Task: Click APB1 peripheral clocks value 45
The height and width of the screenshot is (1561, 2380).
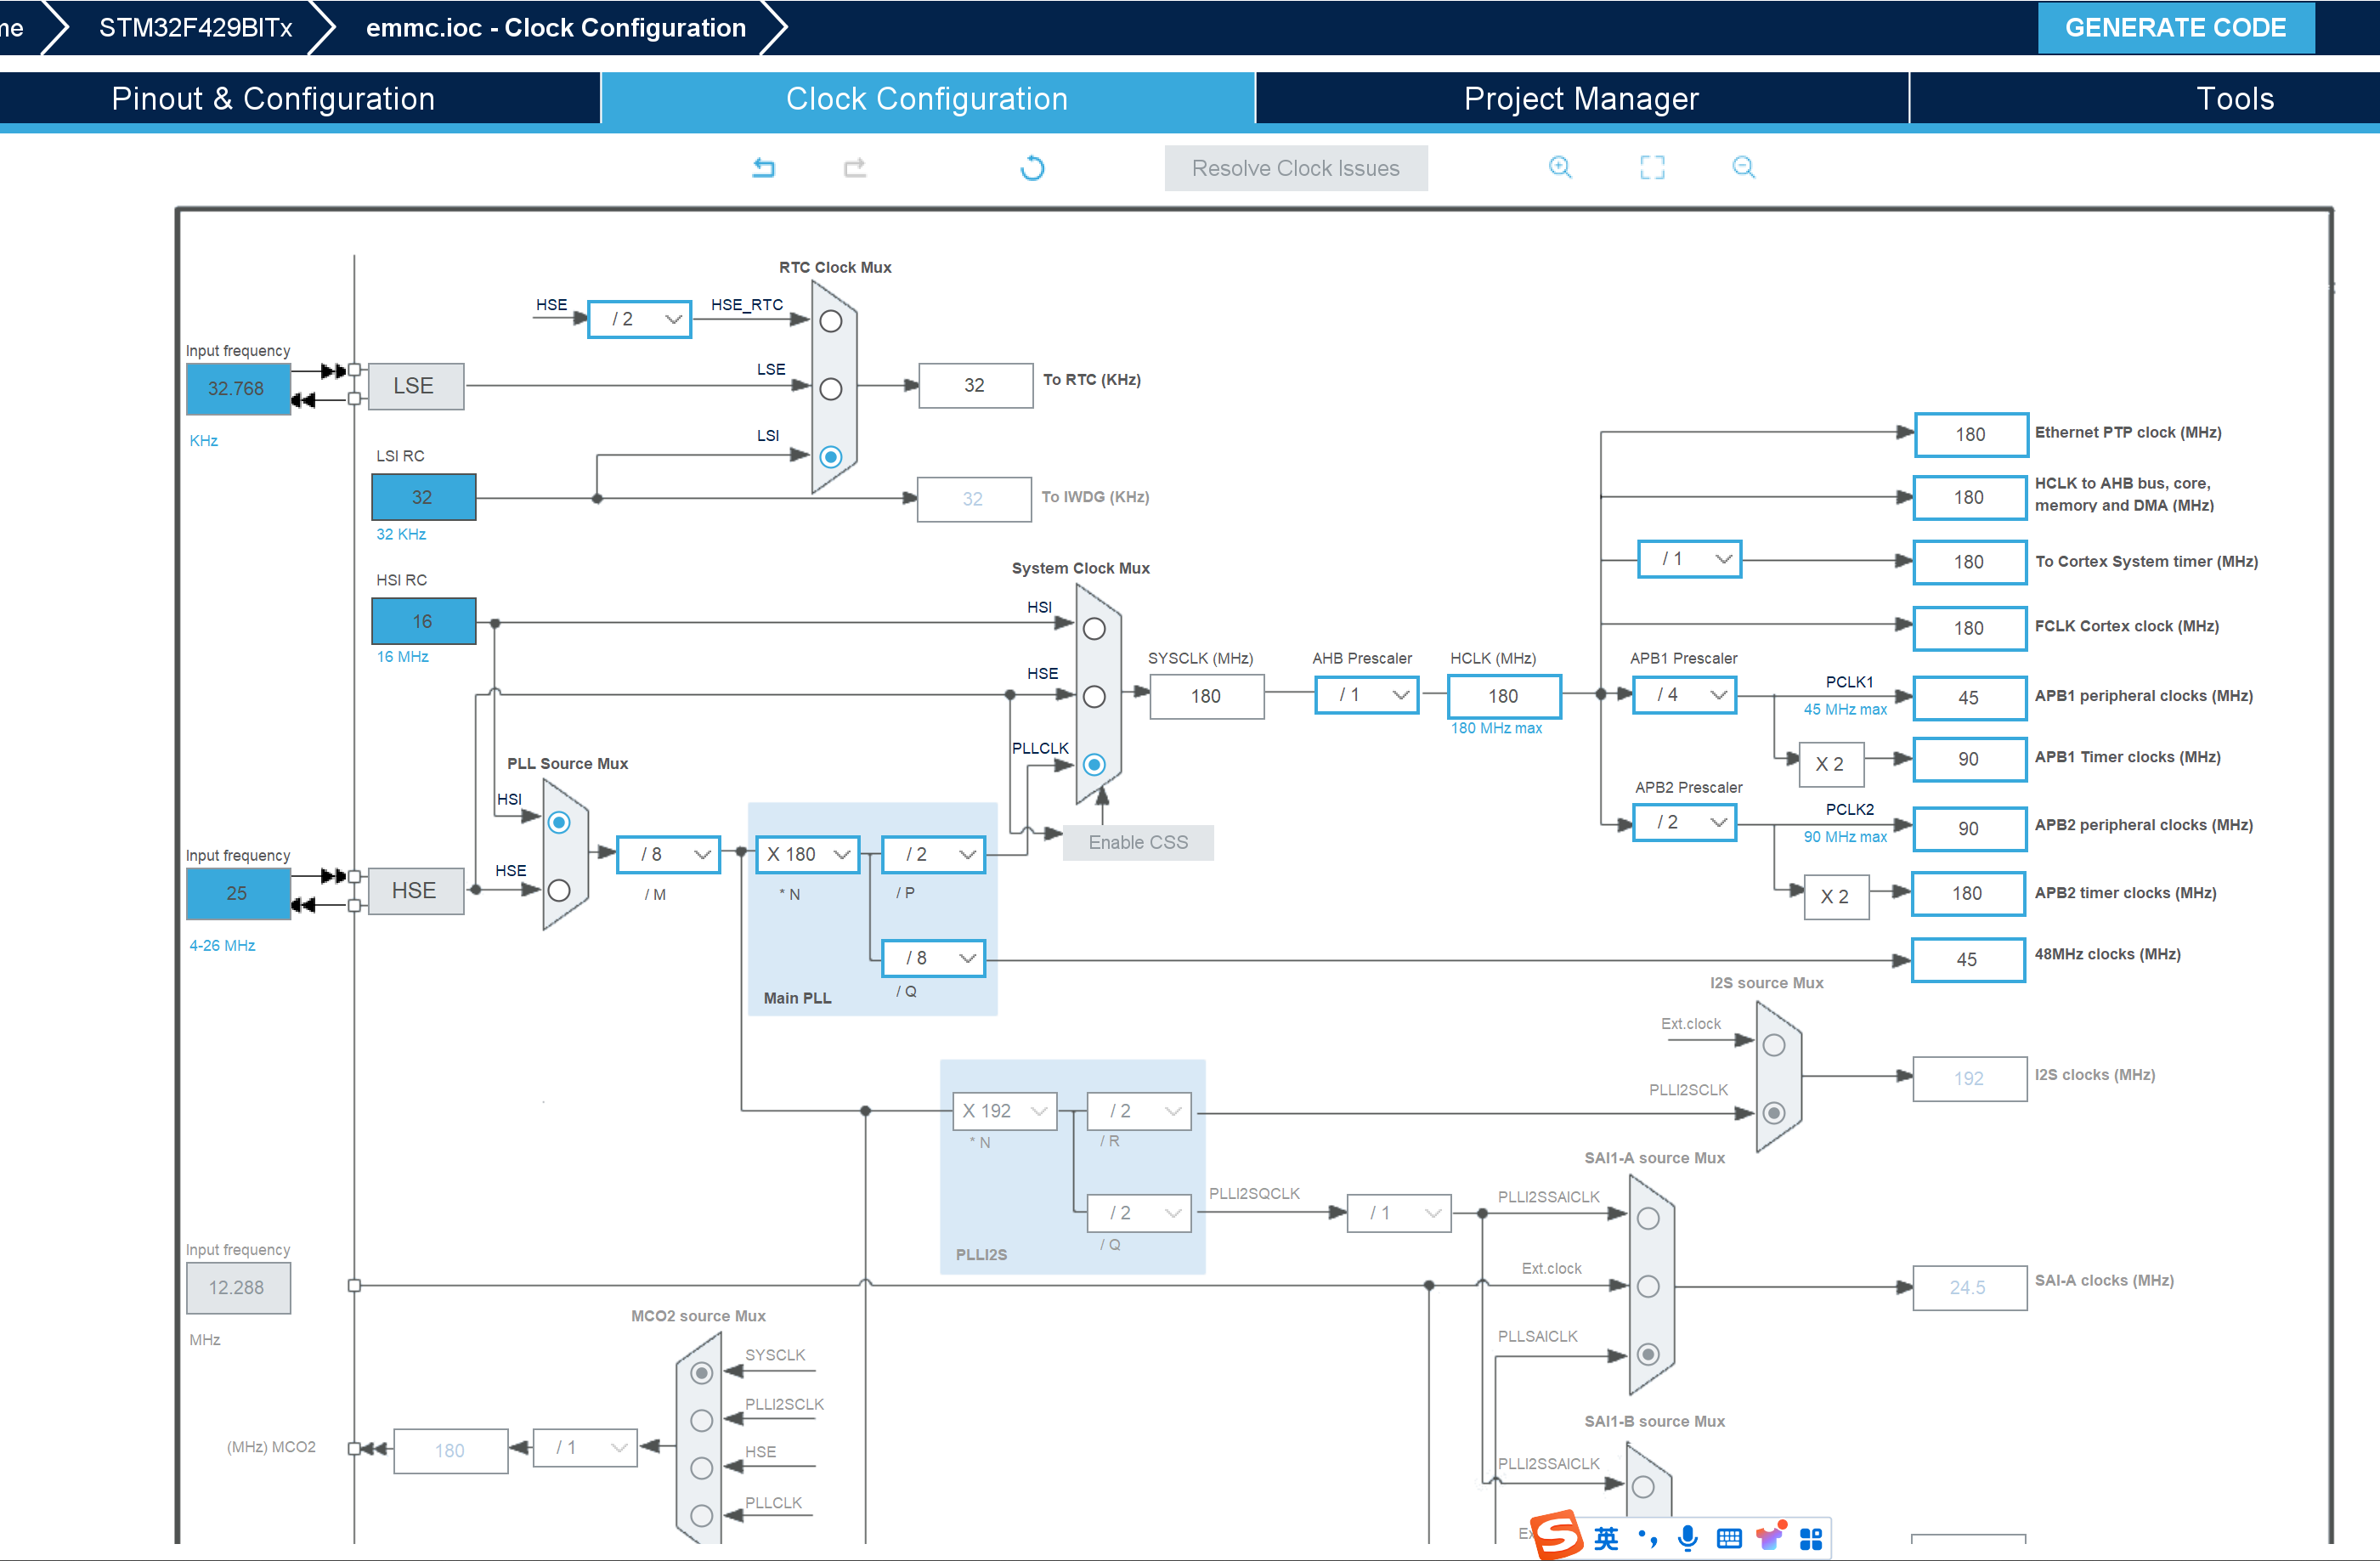Action: pyautogui.click(x=1970, y=698)
